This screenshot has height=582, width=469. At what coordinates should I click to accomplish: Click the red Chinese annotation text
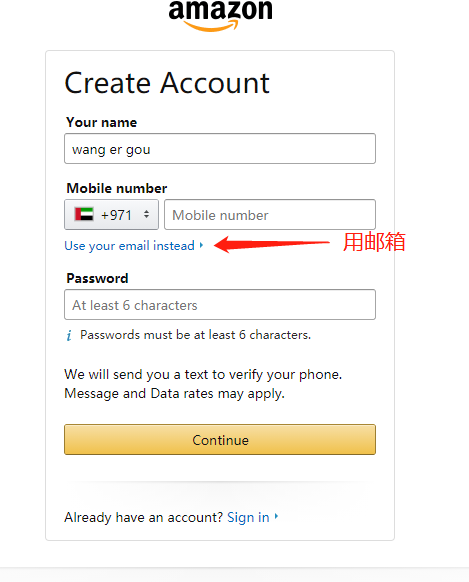point(374,242)
